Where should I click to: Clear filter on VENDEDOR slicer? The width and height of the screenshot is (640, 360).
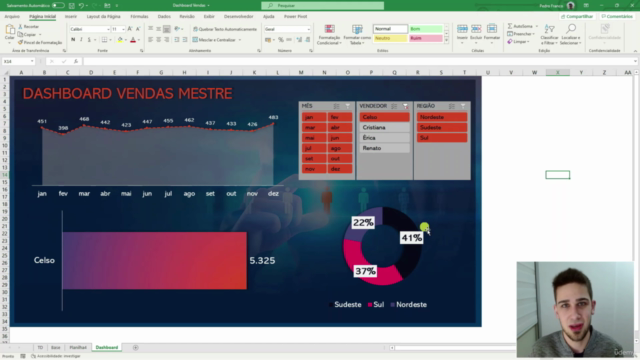[405, 106]
